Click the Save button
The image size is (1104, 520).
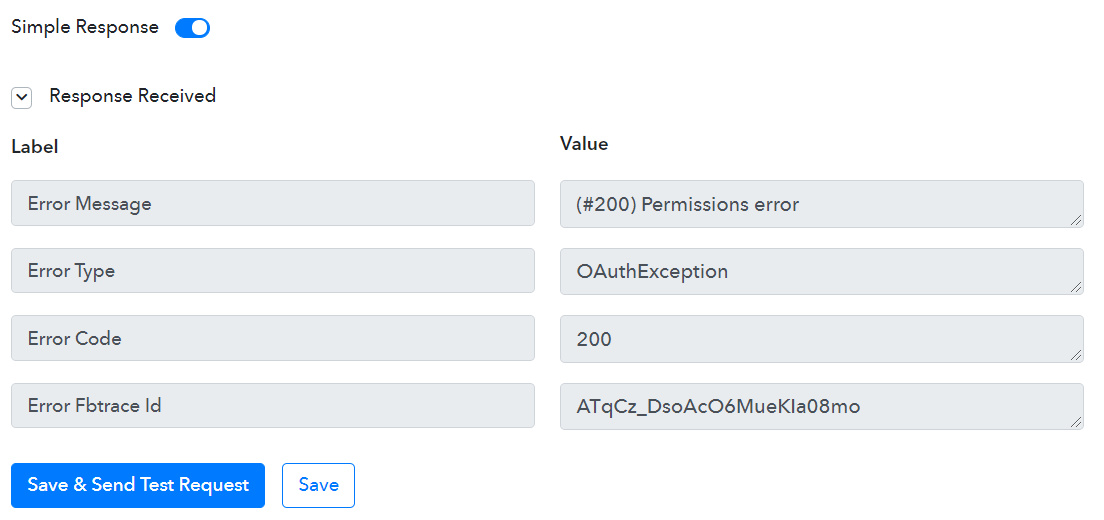[318, 485]
